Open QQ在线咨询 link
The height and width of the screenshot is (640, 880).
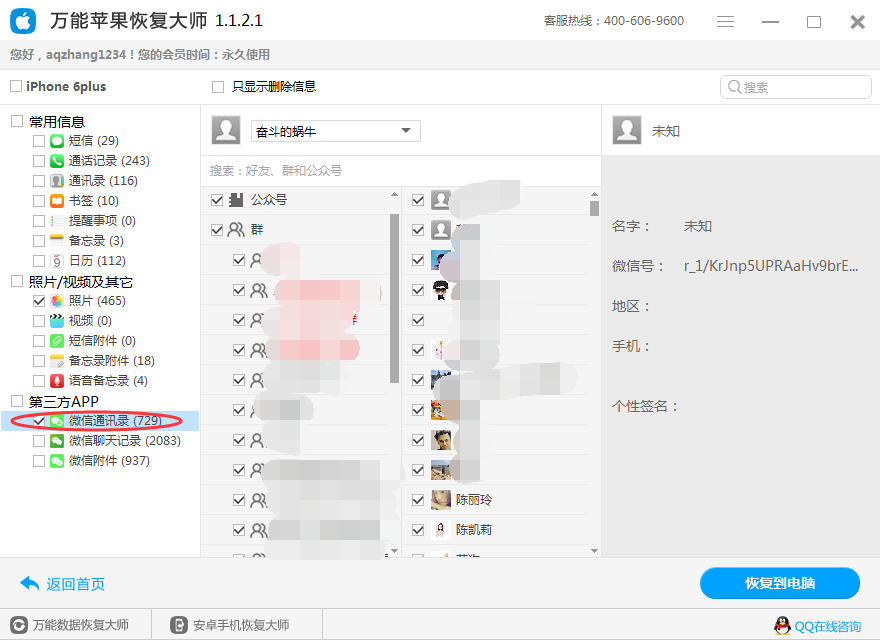[828, 627]
